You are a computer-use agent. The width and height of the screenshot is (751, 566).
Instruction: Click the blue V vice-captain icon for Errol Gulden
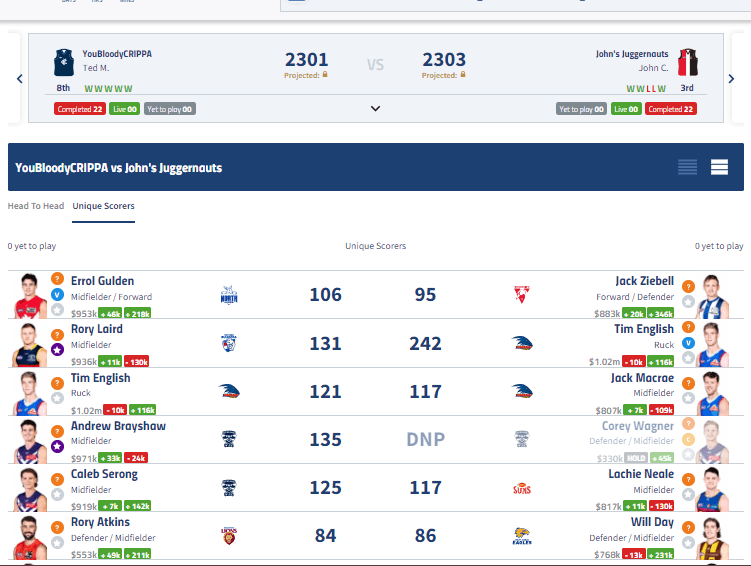tap(57, 295)
